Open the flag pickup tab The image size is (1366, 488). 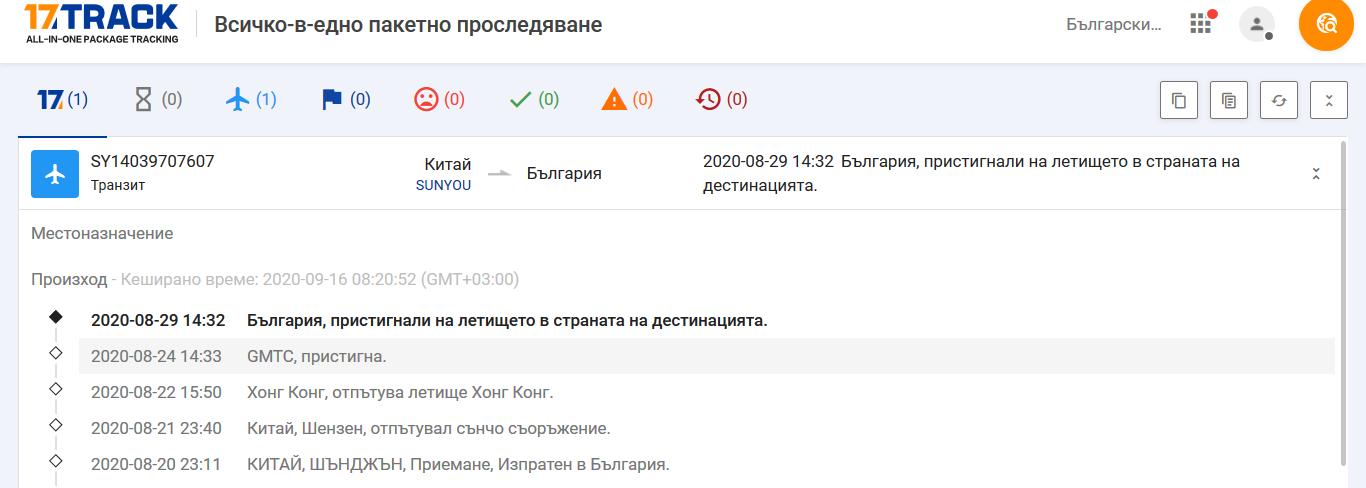click(346, 99)
